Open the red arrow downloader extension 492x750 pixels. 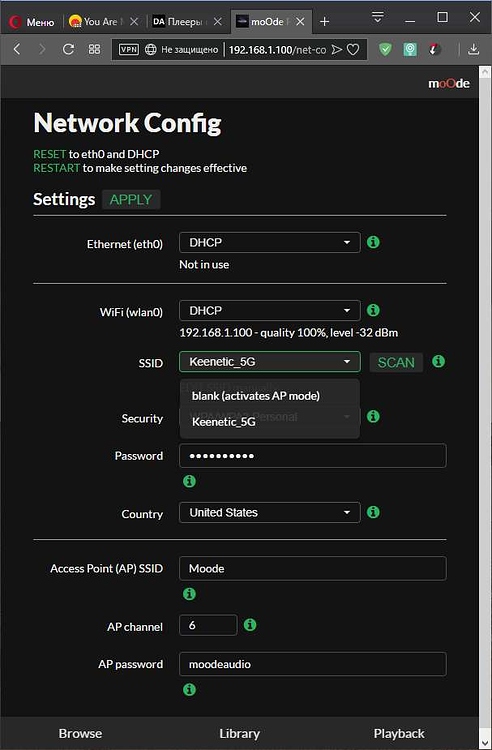(434, 49)
